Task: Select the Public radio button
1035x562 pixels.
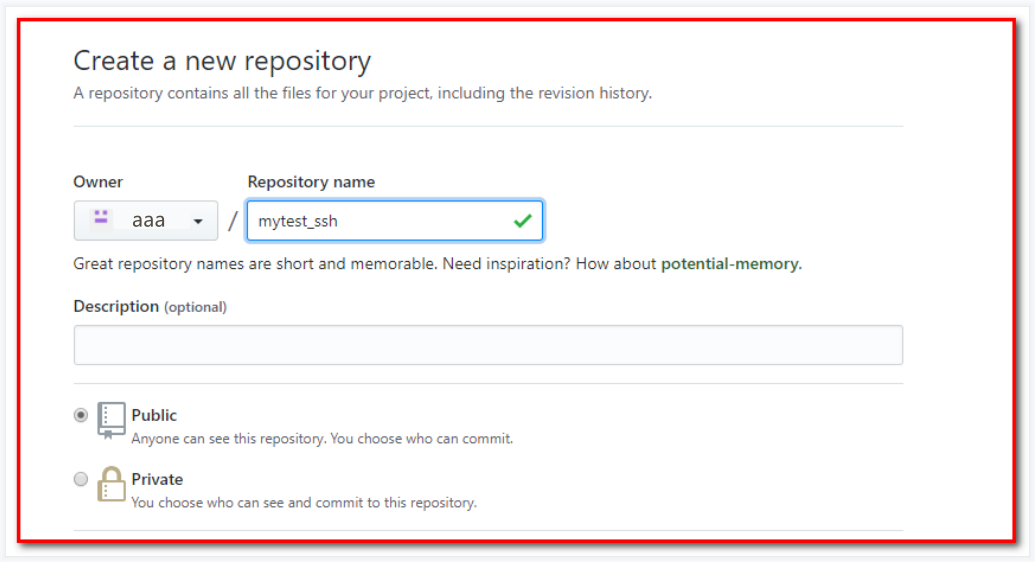Action: tap(81, 416)
